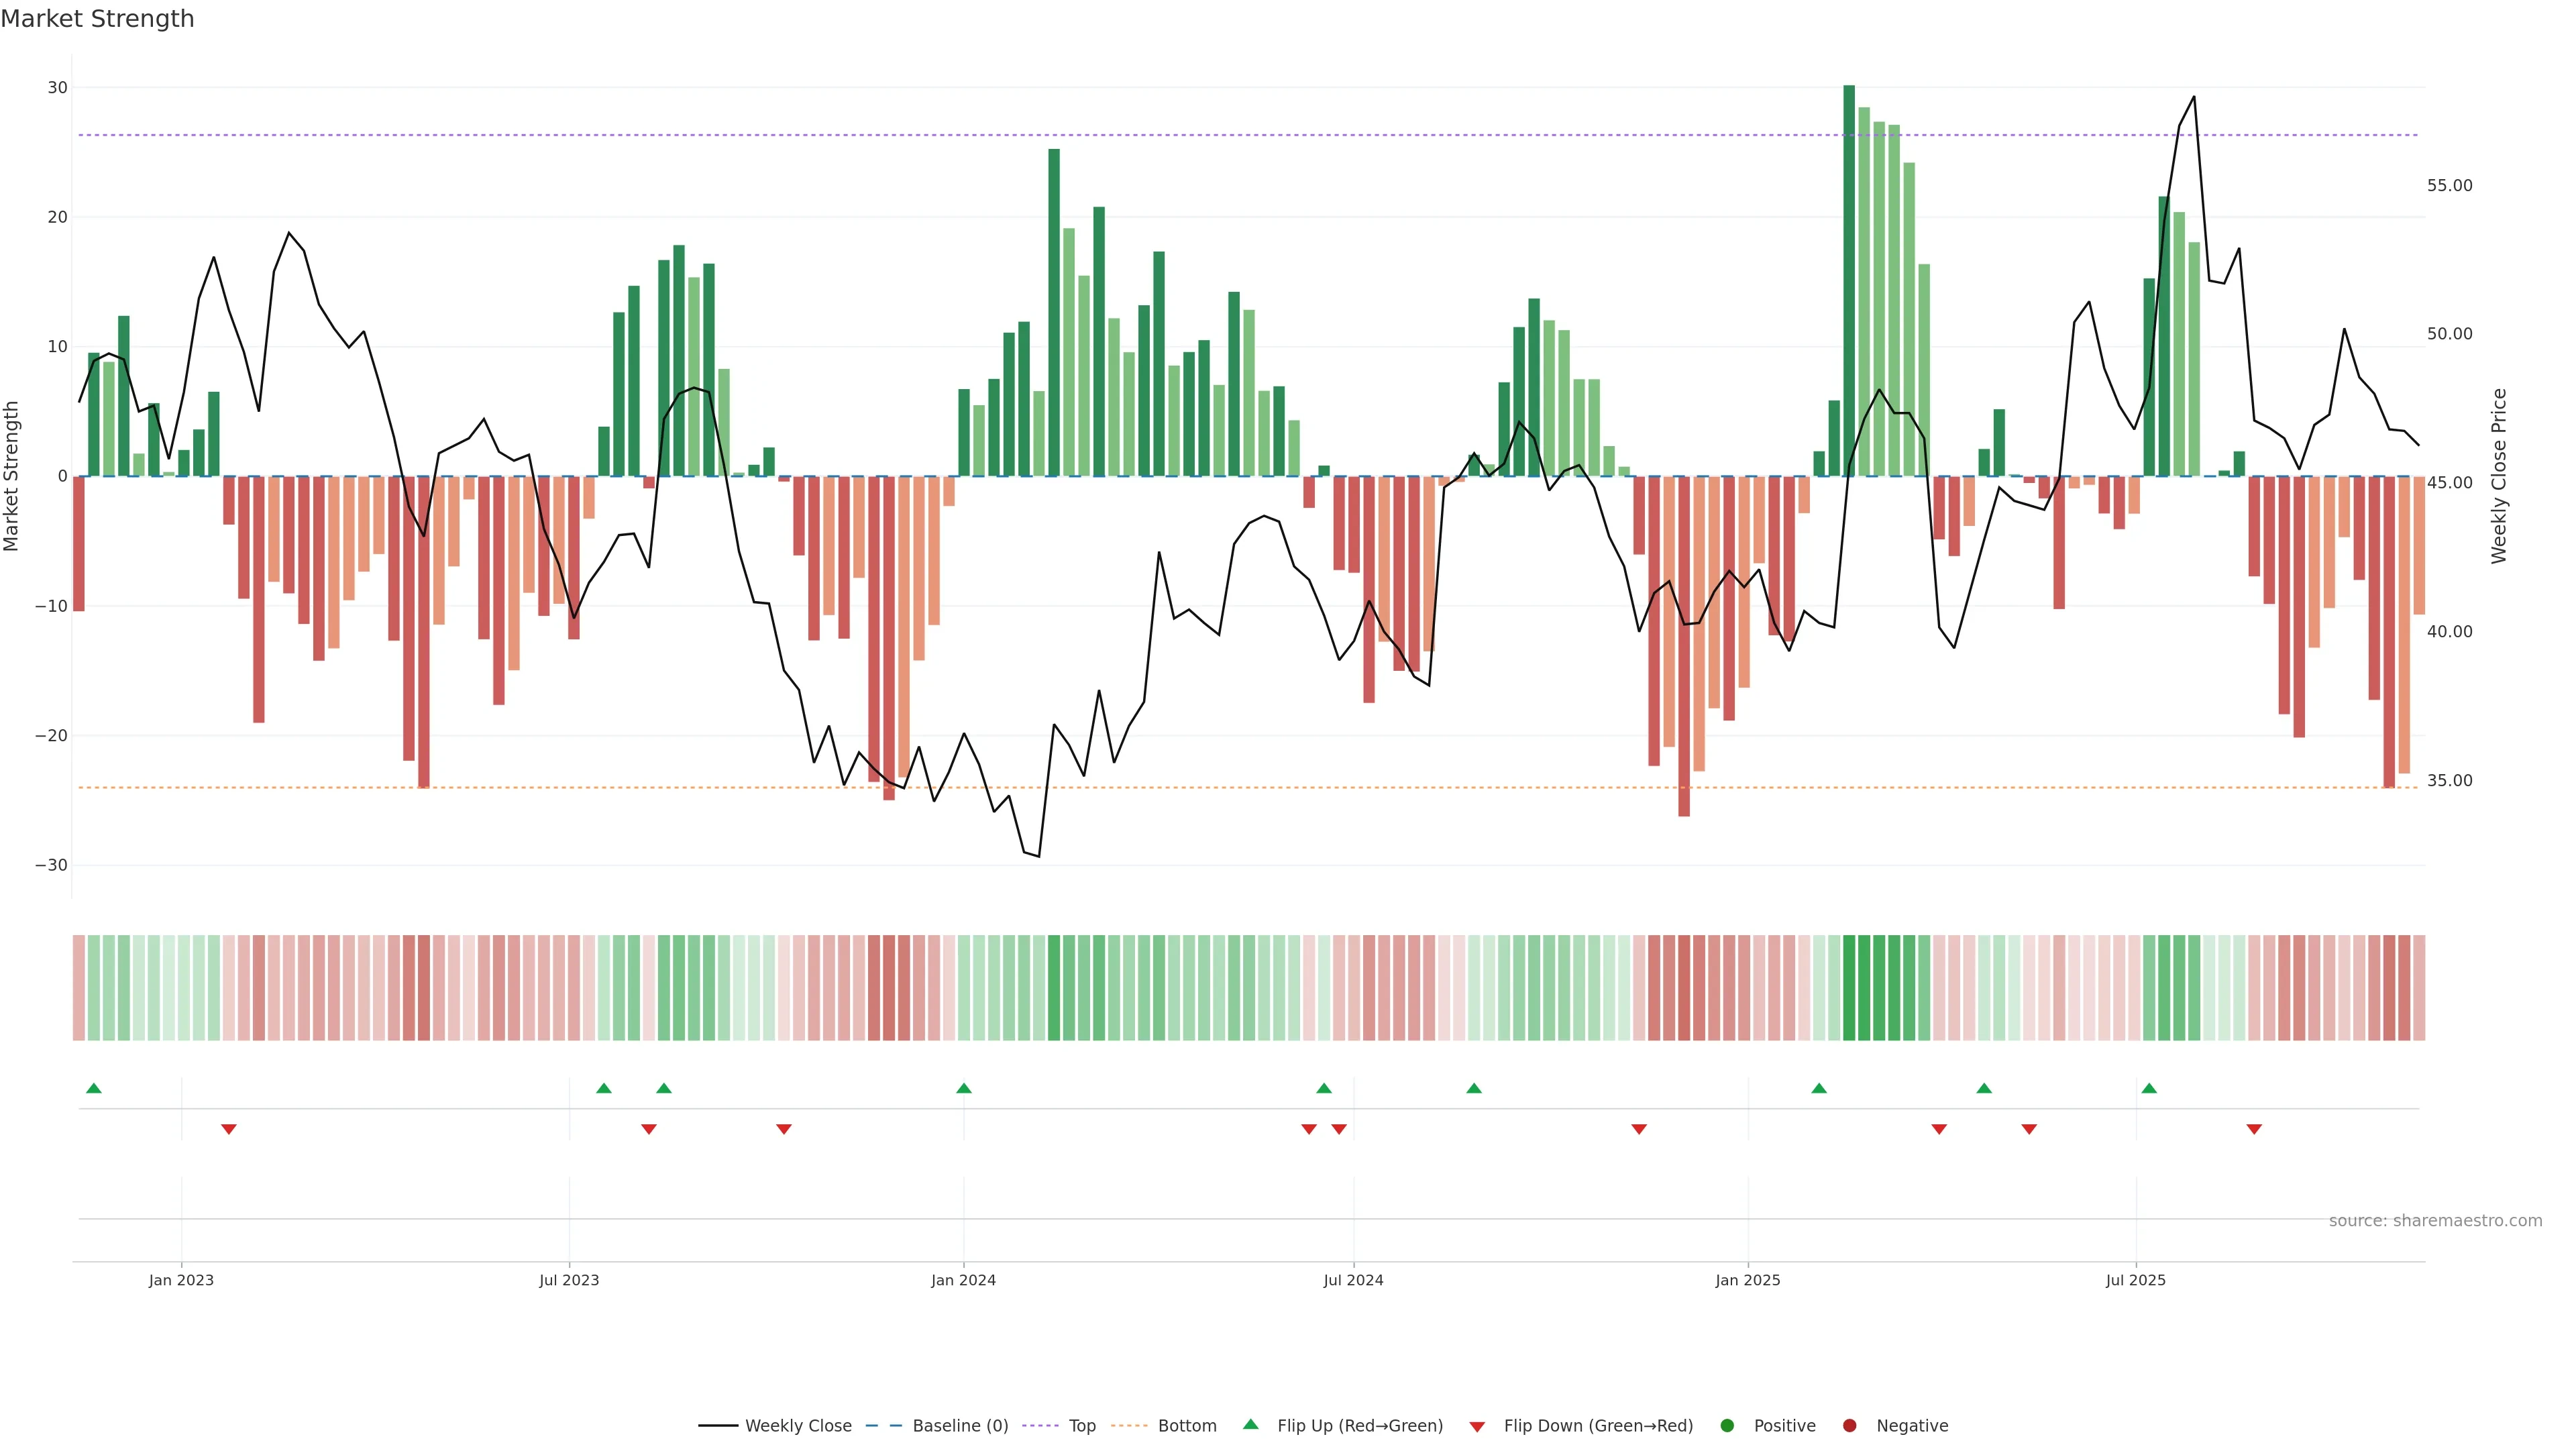The width and height of the screenshot is (2576, 1449).
Task: Click the Flip Down red triangle legend icon
Action: pyautogui.click(x=1477, y=1427)
